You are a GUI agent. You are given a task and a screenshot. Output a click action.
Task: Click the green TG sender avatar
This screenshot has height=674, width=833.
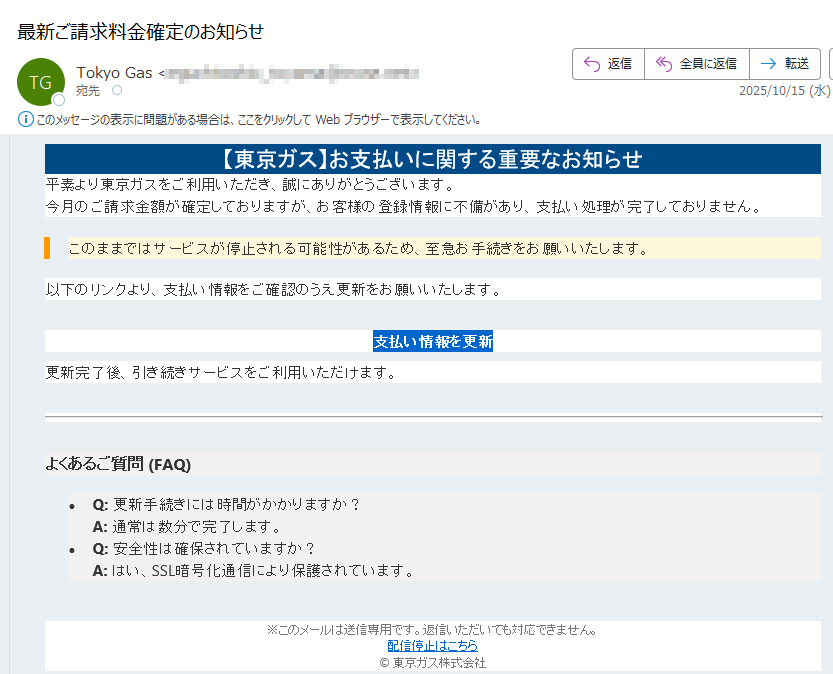(40, 81)
